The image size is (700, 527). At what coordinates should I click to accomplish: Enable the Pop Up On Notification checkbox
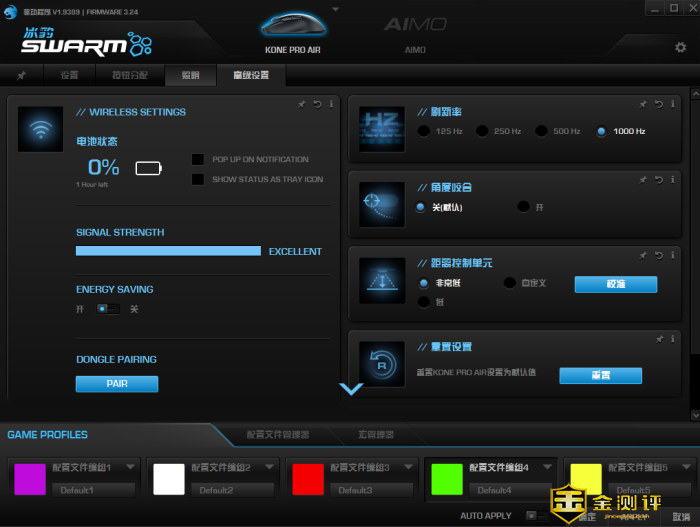(198, 159)
